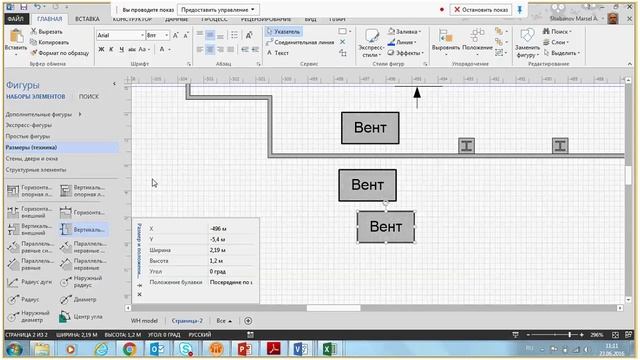Open the Все pages list dropdown
This screenshot has height=360, width=640.
click(x=224, y=321)
